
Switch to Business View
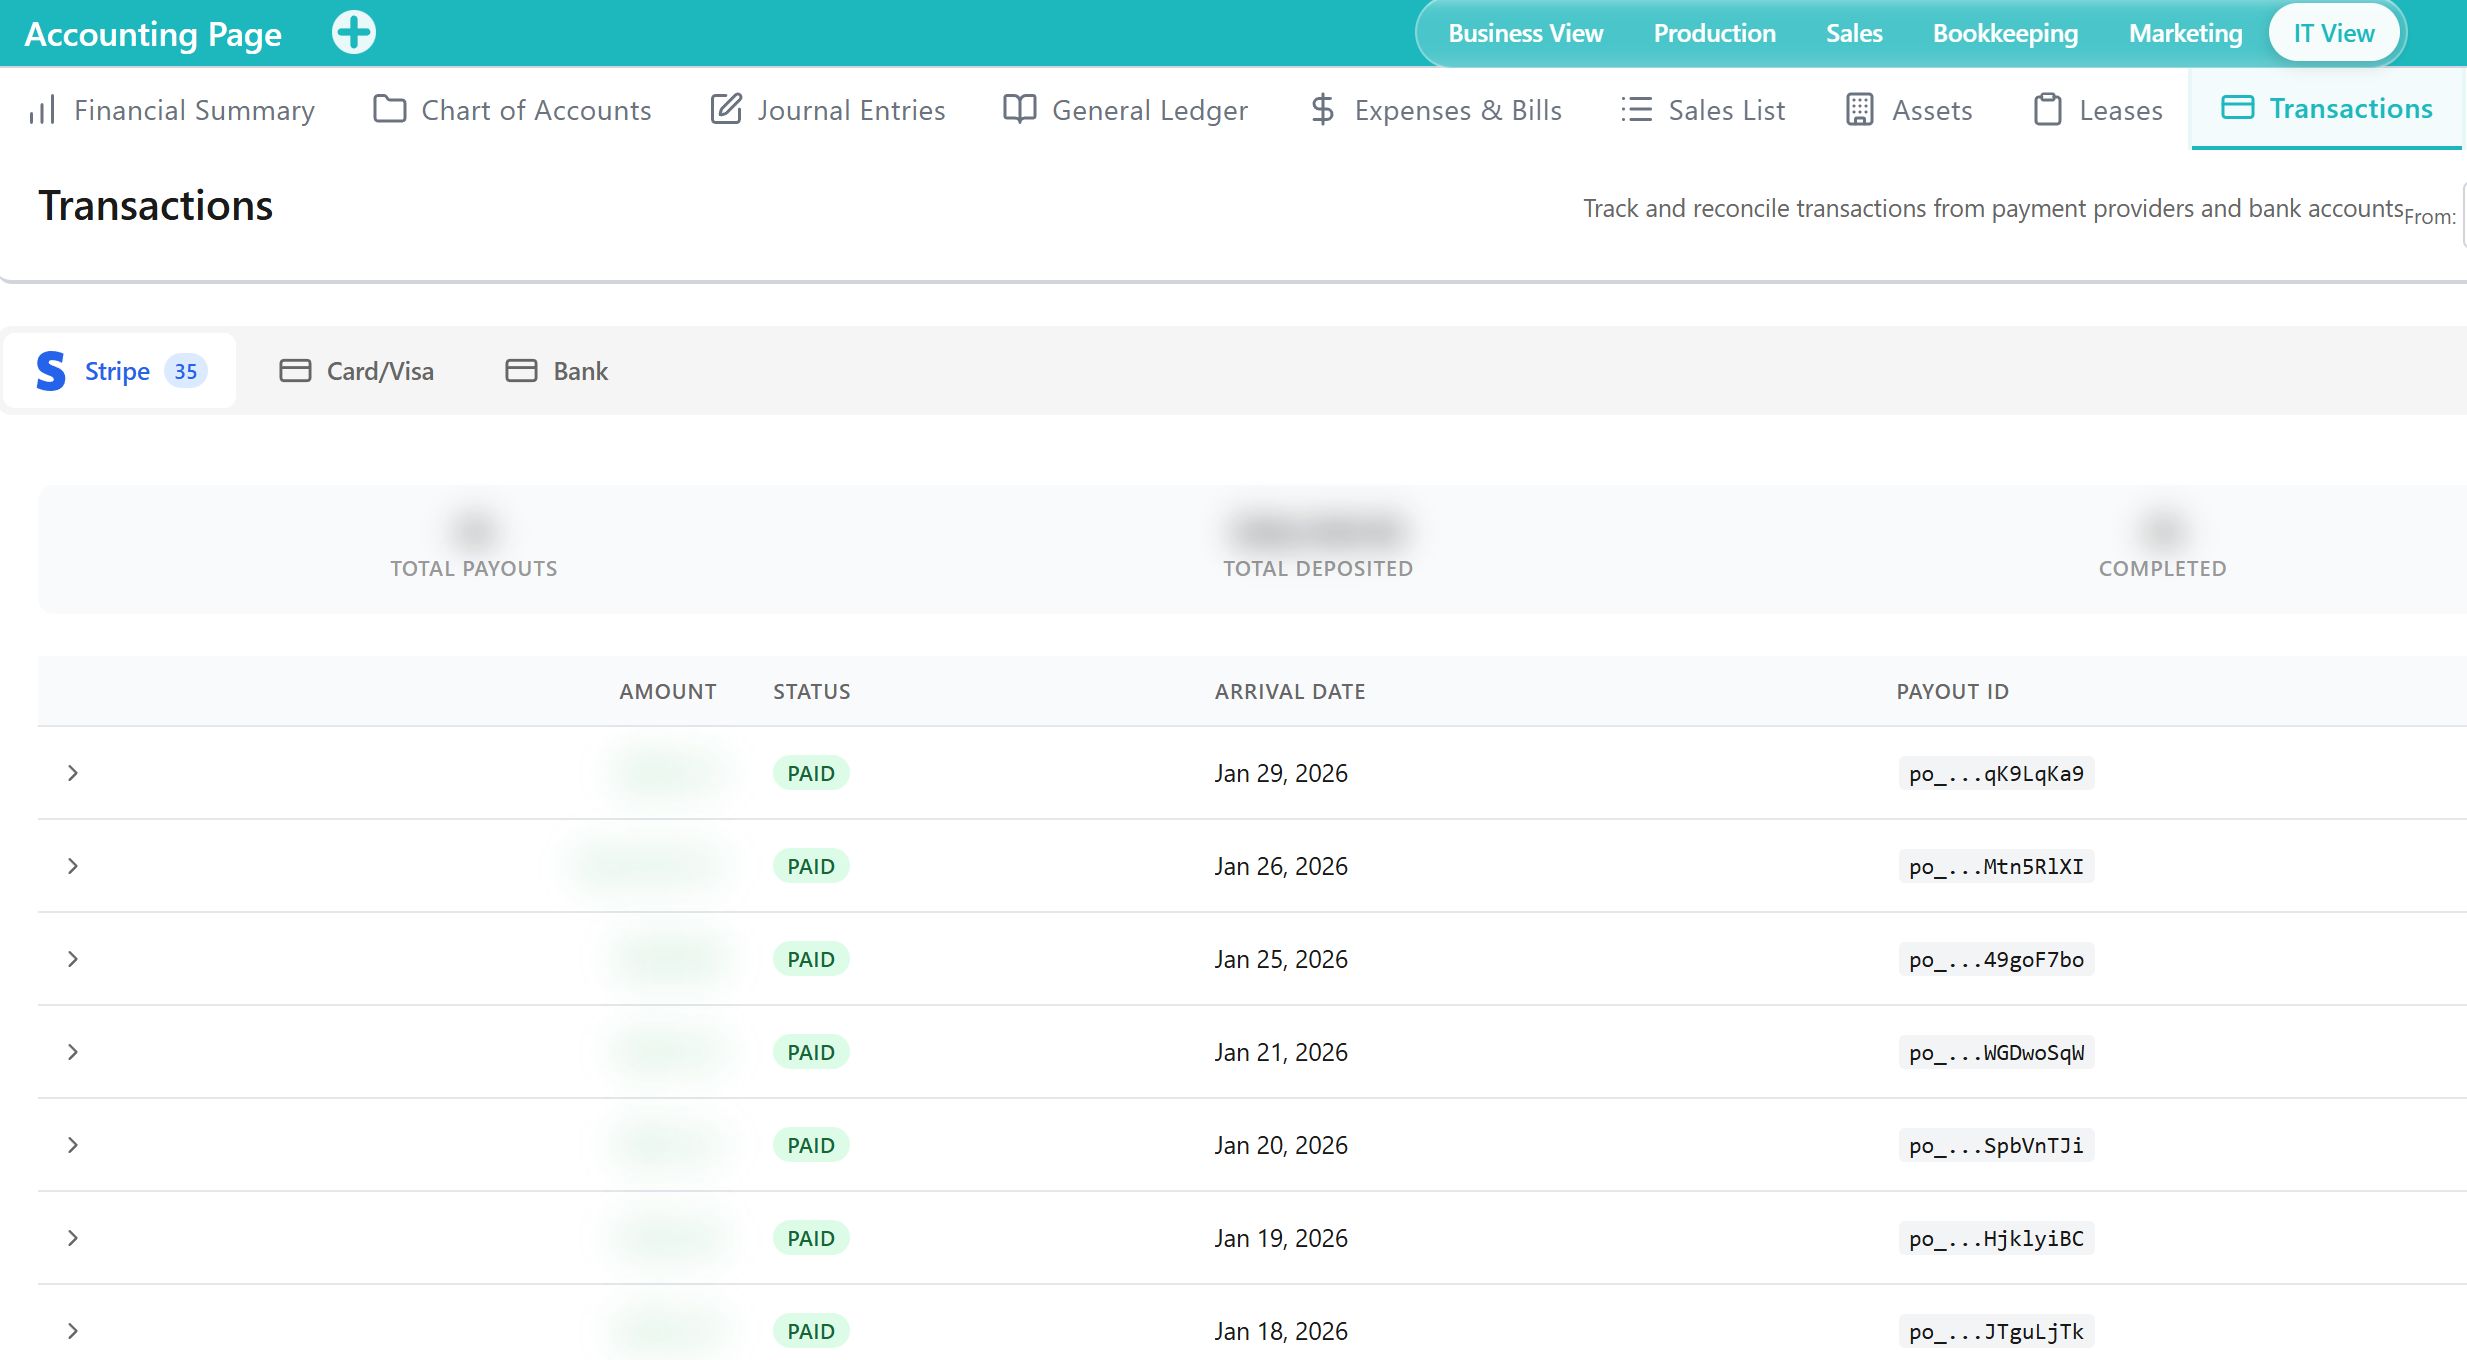[1526, 33]
